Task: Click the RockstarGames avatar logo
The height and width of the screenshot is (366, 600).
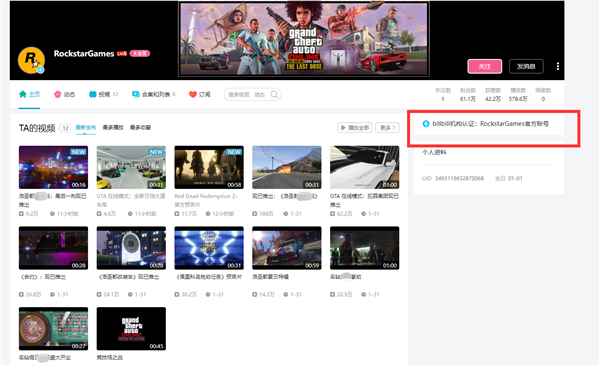Action: pyautogui.click(x=31, y=60)
